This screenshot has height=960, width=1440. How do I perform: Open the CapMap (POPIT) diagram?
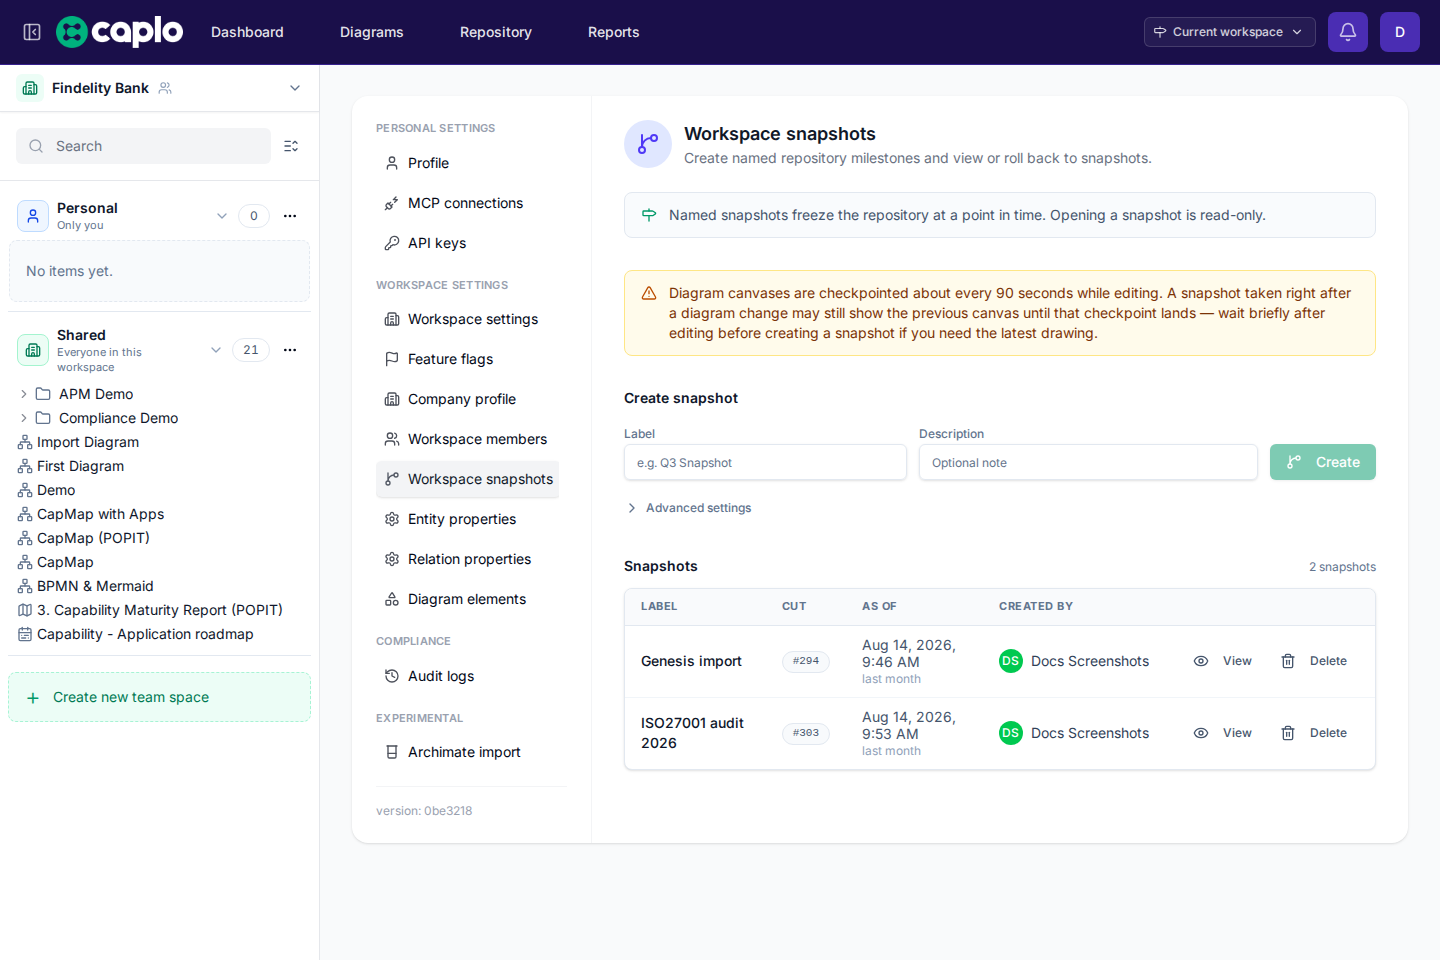coord(93,538)
